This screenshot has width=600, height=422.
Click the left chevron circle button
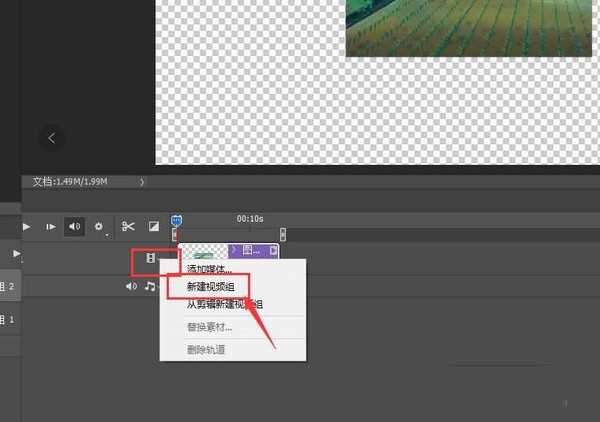click(52, 137)
